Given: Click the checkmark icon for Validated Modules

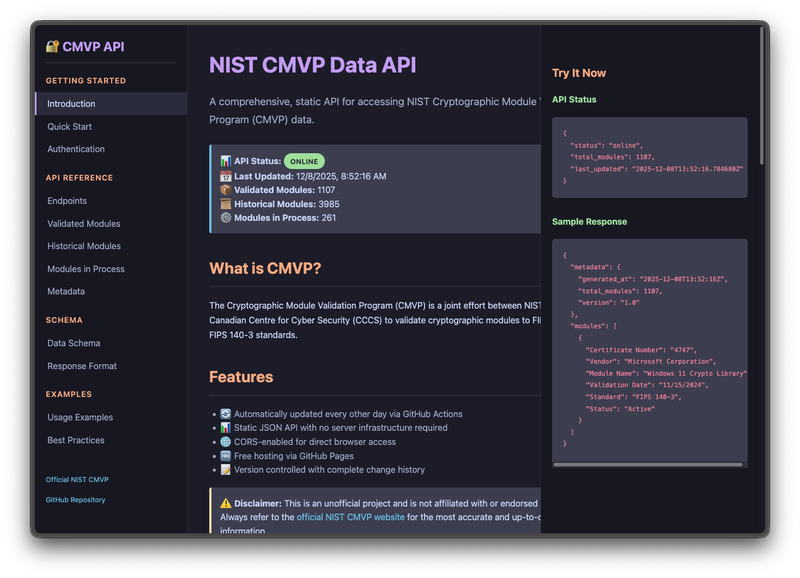Looking at the screenshot, I should [225, 191].
